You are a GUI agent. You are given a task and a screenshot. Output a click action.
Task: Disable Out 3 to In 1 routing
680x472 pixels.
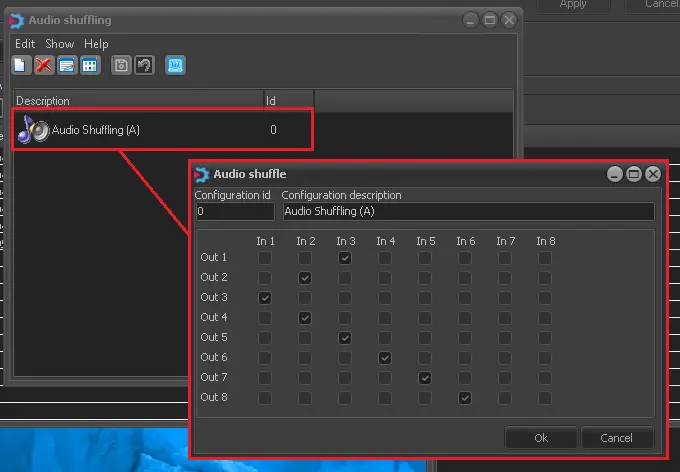(265, 298)
